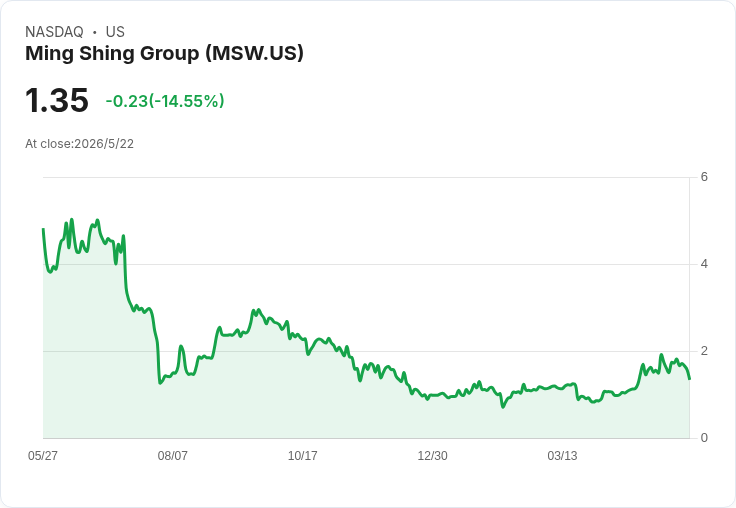Click the 05/27 date axis label

[43, 456]
